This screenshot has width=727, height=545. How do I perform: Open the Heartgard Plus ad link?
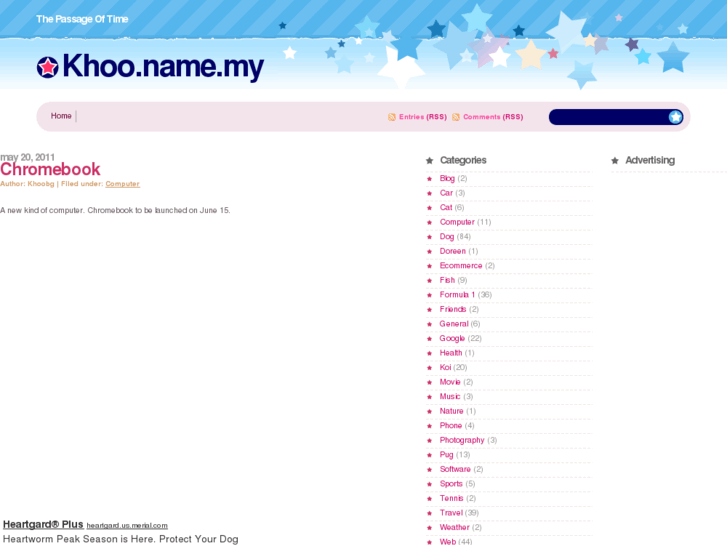[43, 525]
